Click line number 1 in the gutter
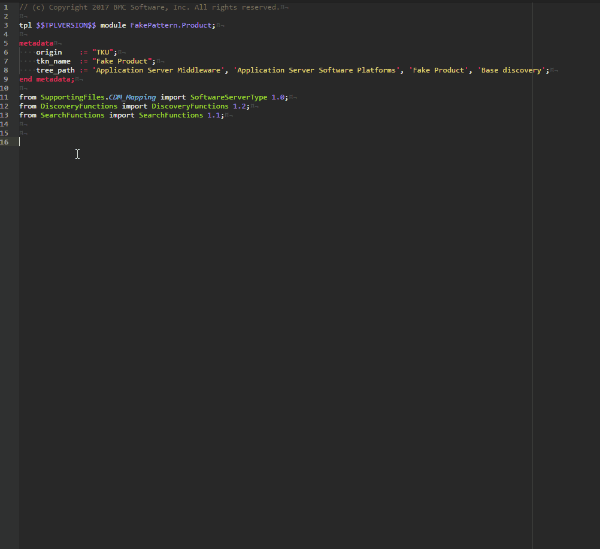The width and height of the screenshot is (600, 549). tap(6, 7)
